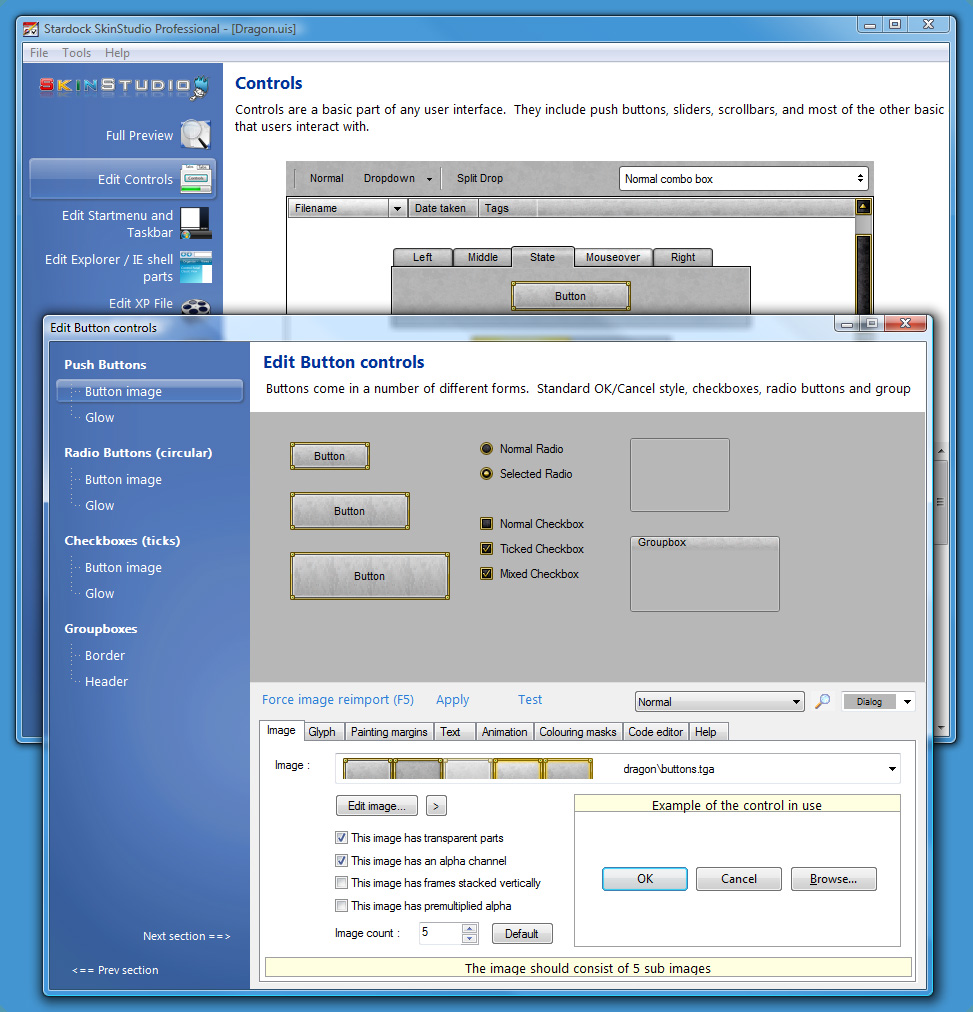
Task: Click the Filename column dropdown arrow
Action: [397, 208]
